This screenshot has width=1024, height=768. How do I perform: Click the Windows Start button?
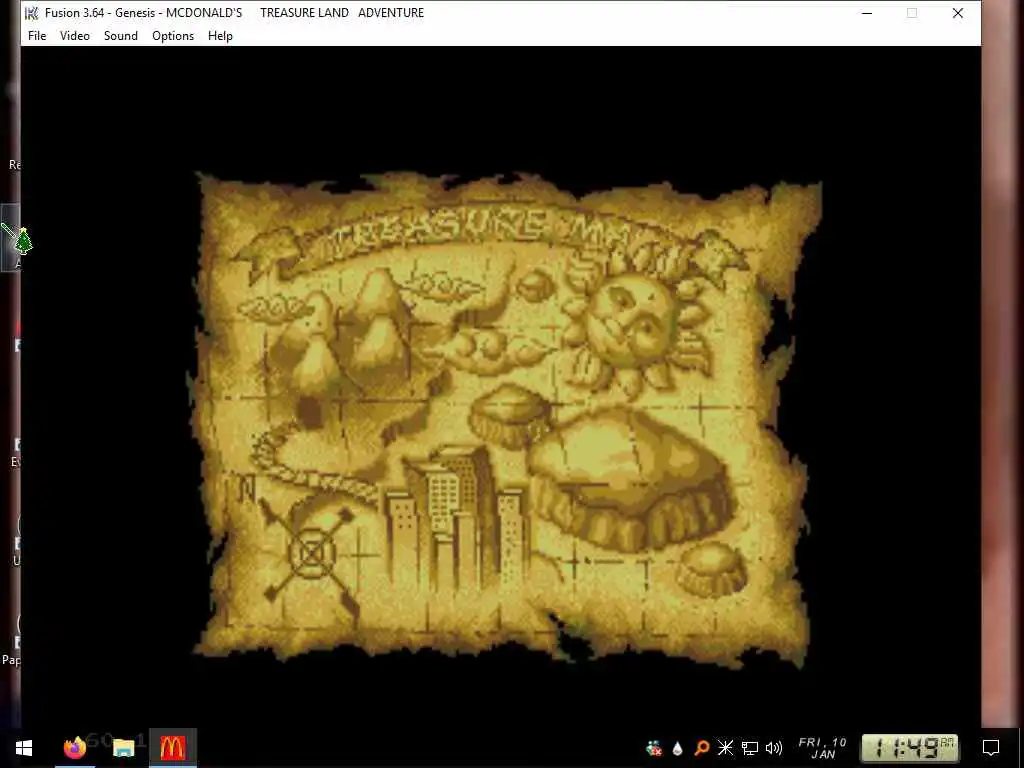[24, 748]
